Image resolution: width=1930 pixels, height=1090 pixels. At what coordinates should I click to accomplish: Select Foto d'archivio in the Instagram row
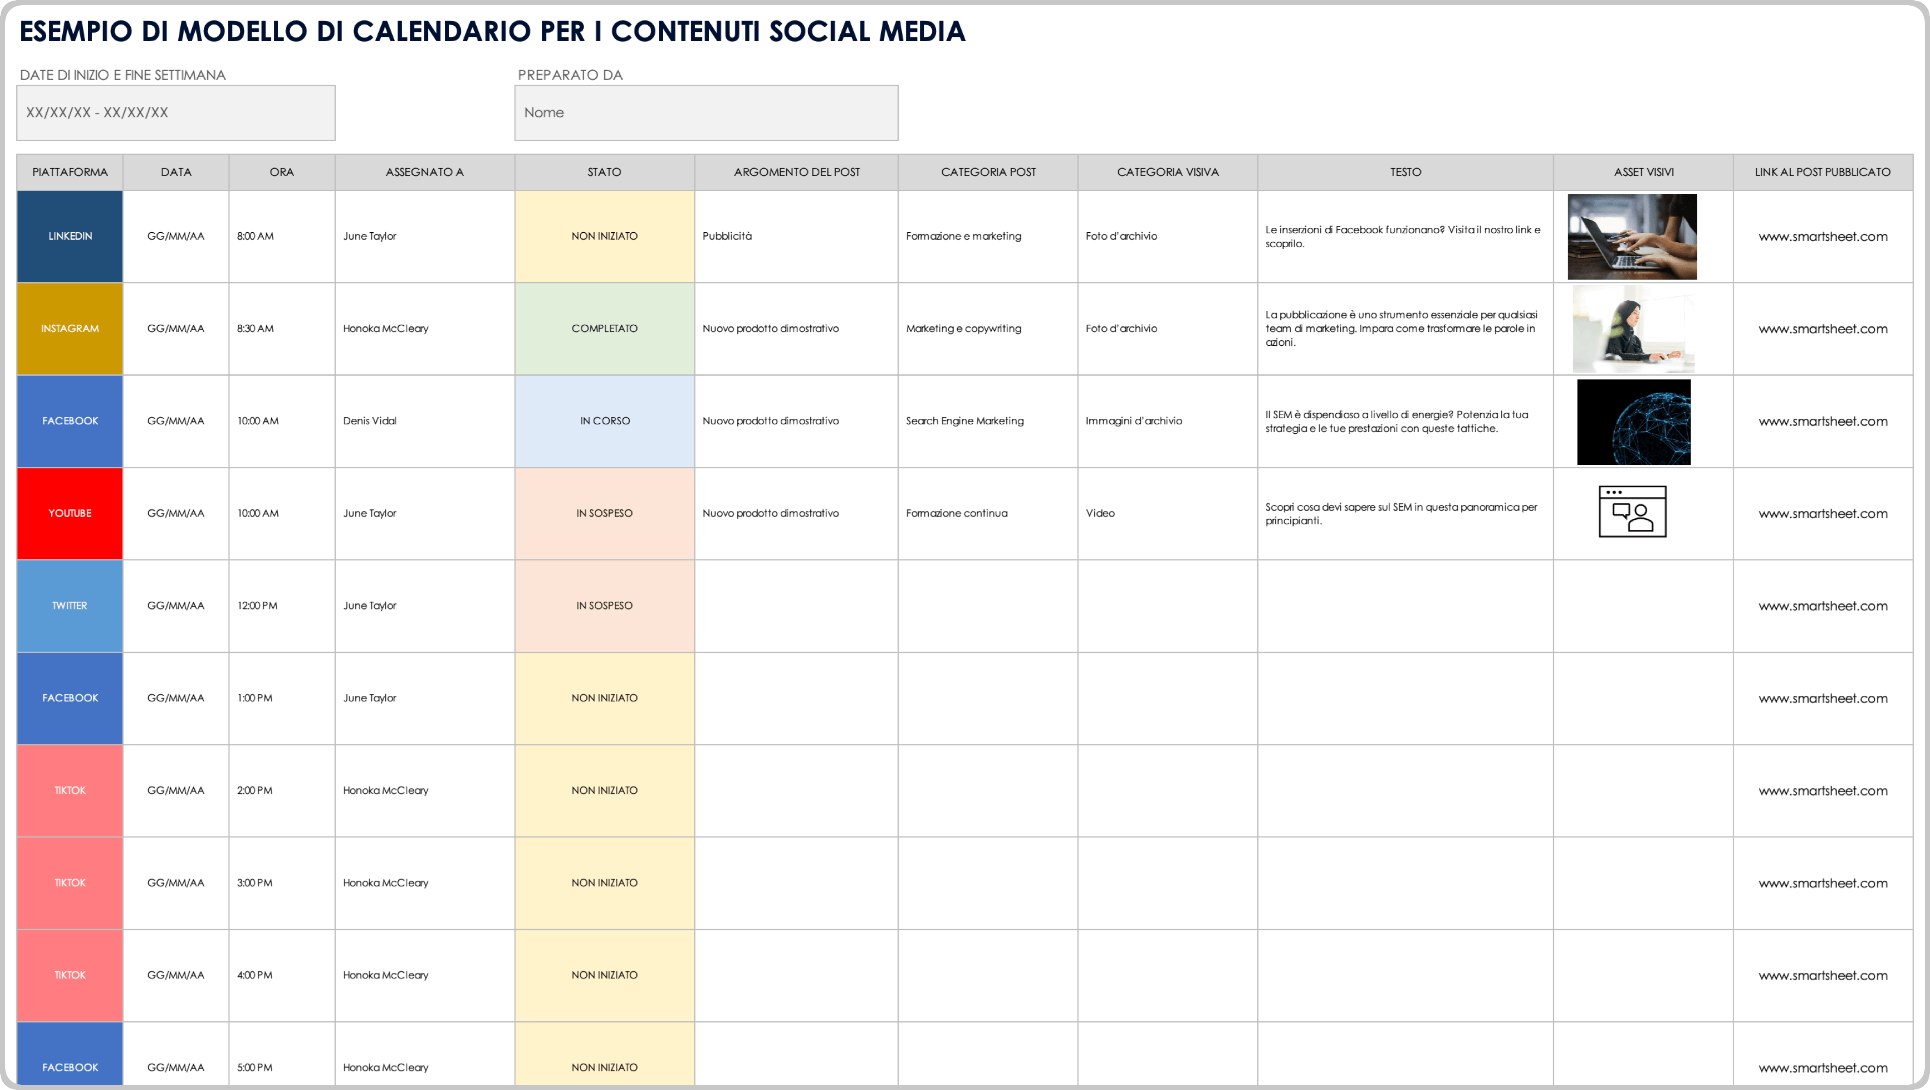[x=1168, y=329]
